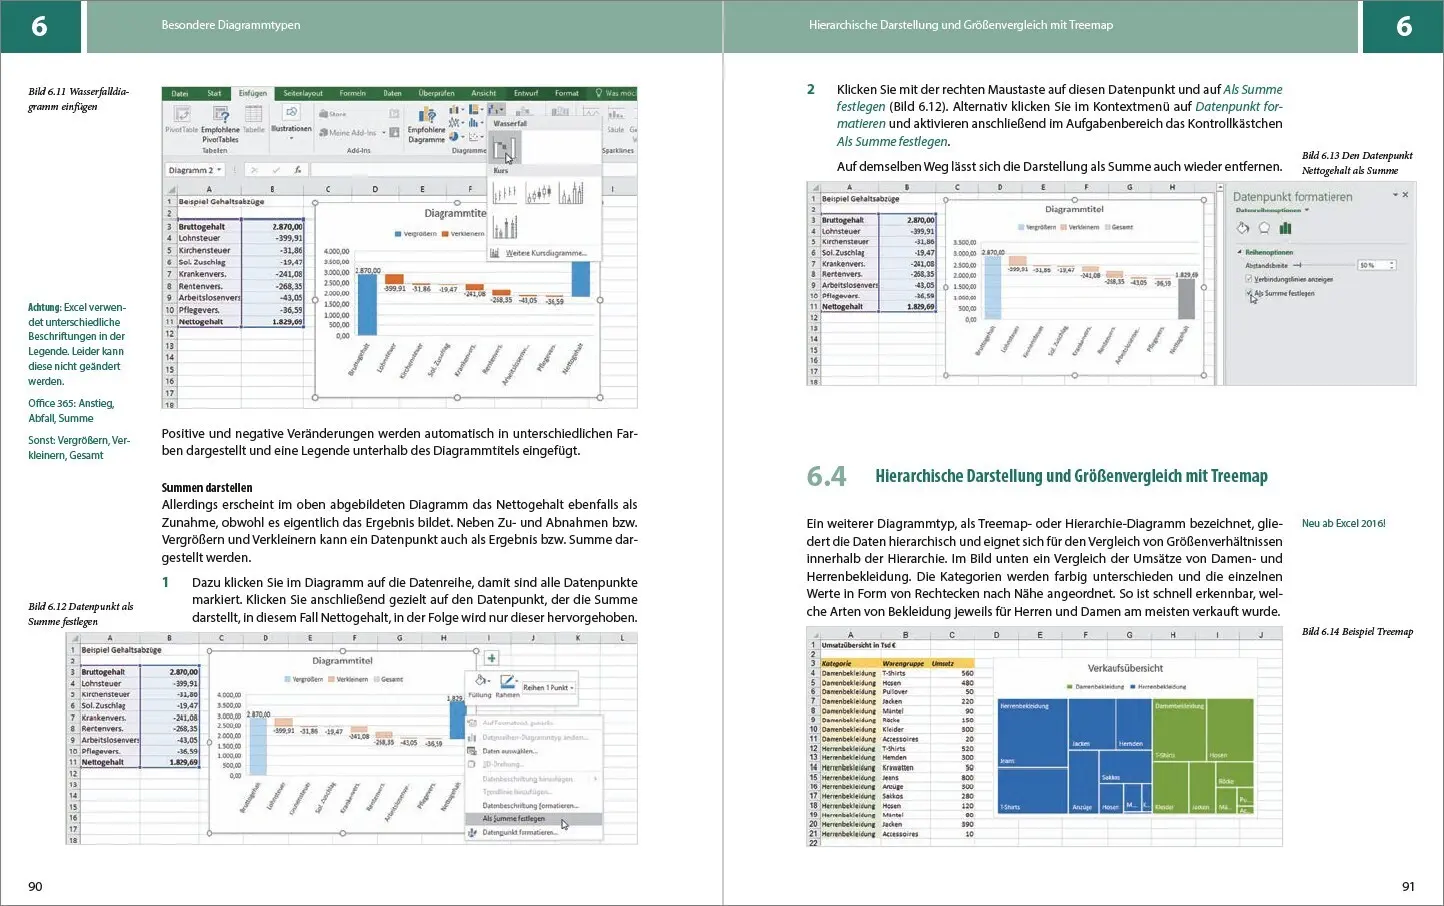Click Daten ribbon tab in Bild 6.11
The image size is (1444, 906).
pyautogui.click(x=392, y=93)
